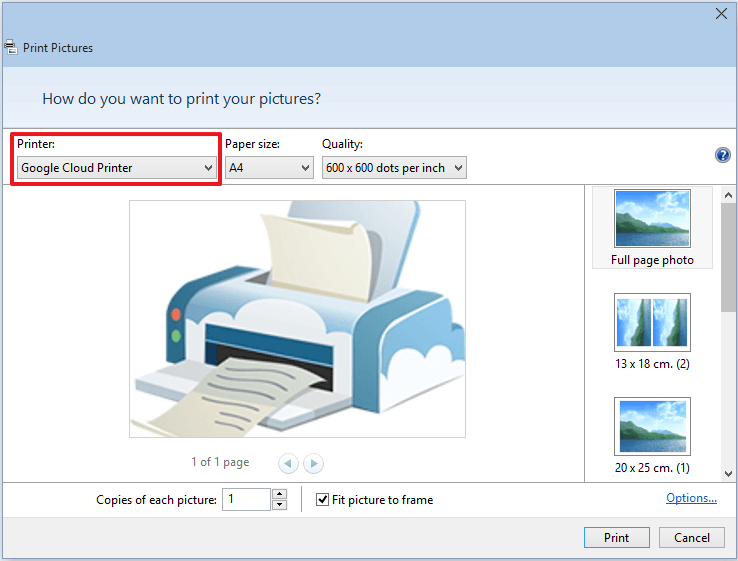Select the Full page photo layout
The height and width of the screenshot is (561, 738).
(652, 228)
